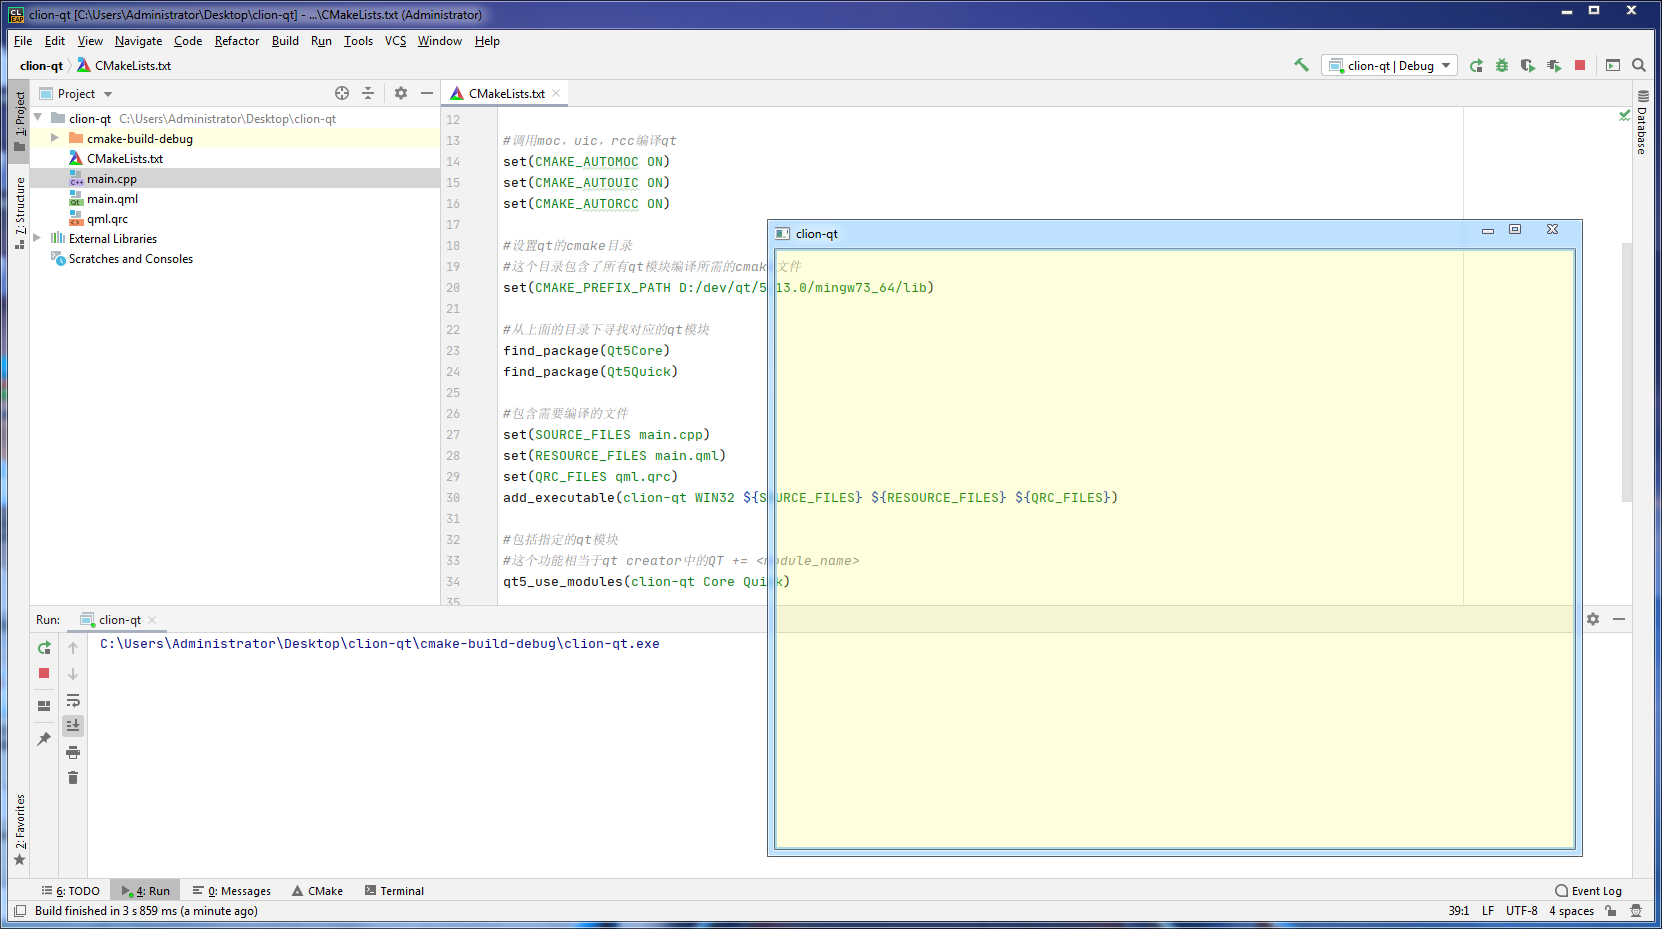Viewport: 1662px width, 929px height.
Task: Rerun clion-qt in the Run panel
Action: 44,648
